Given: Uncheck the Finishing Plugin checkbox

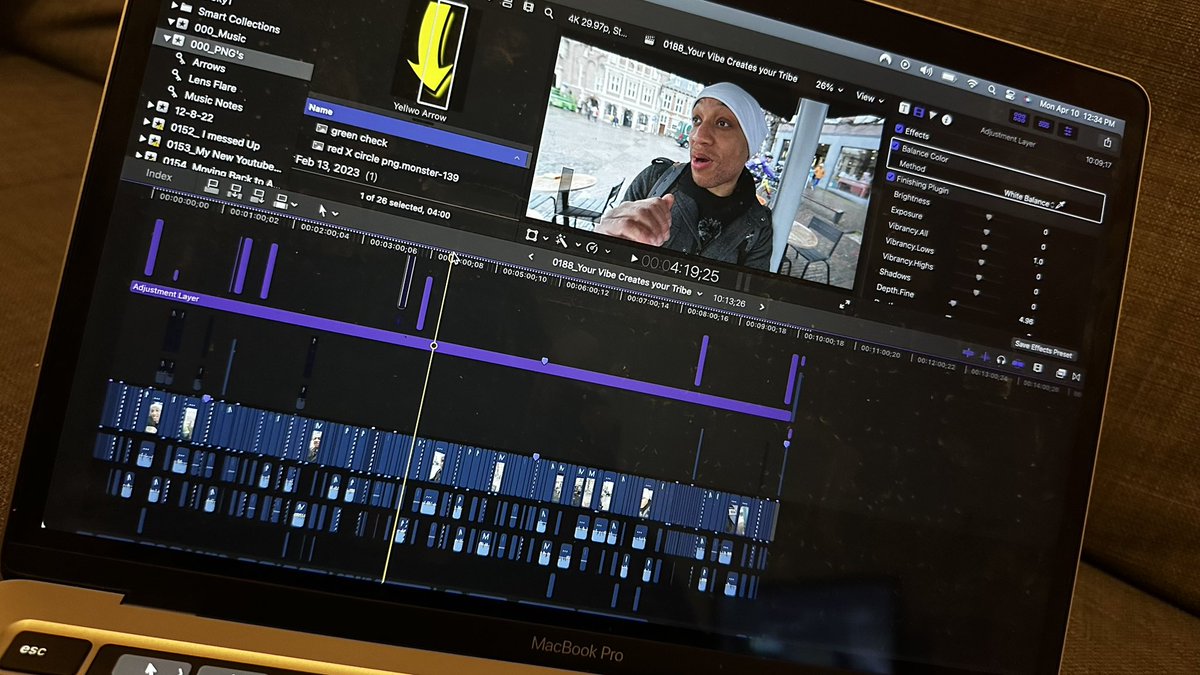Looking at the screenshot, I should pyautogui.click(x=891, y=177).
